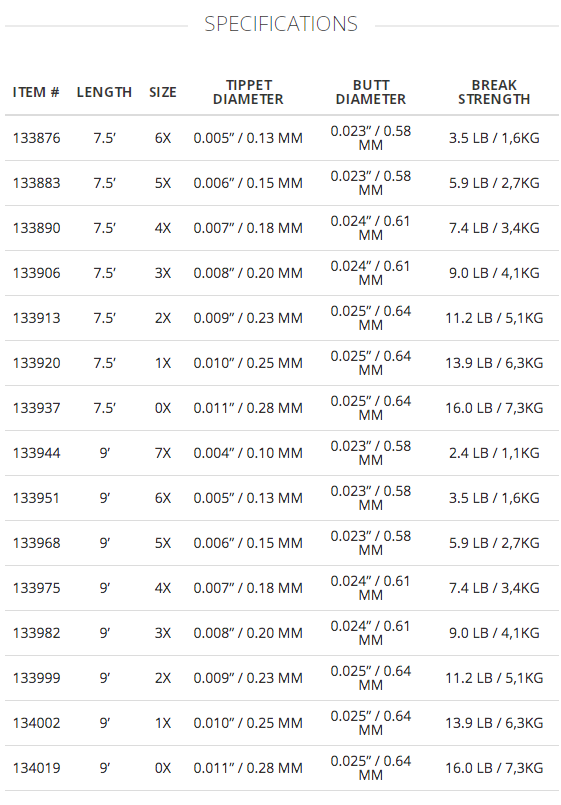Image resolution: width=561 pixels, height=805 pixels.
Task: Select item number 133999
Action: click(36, 678)
